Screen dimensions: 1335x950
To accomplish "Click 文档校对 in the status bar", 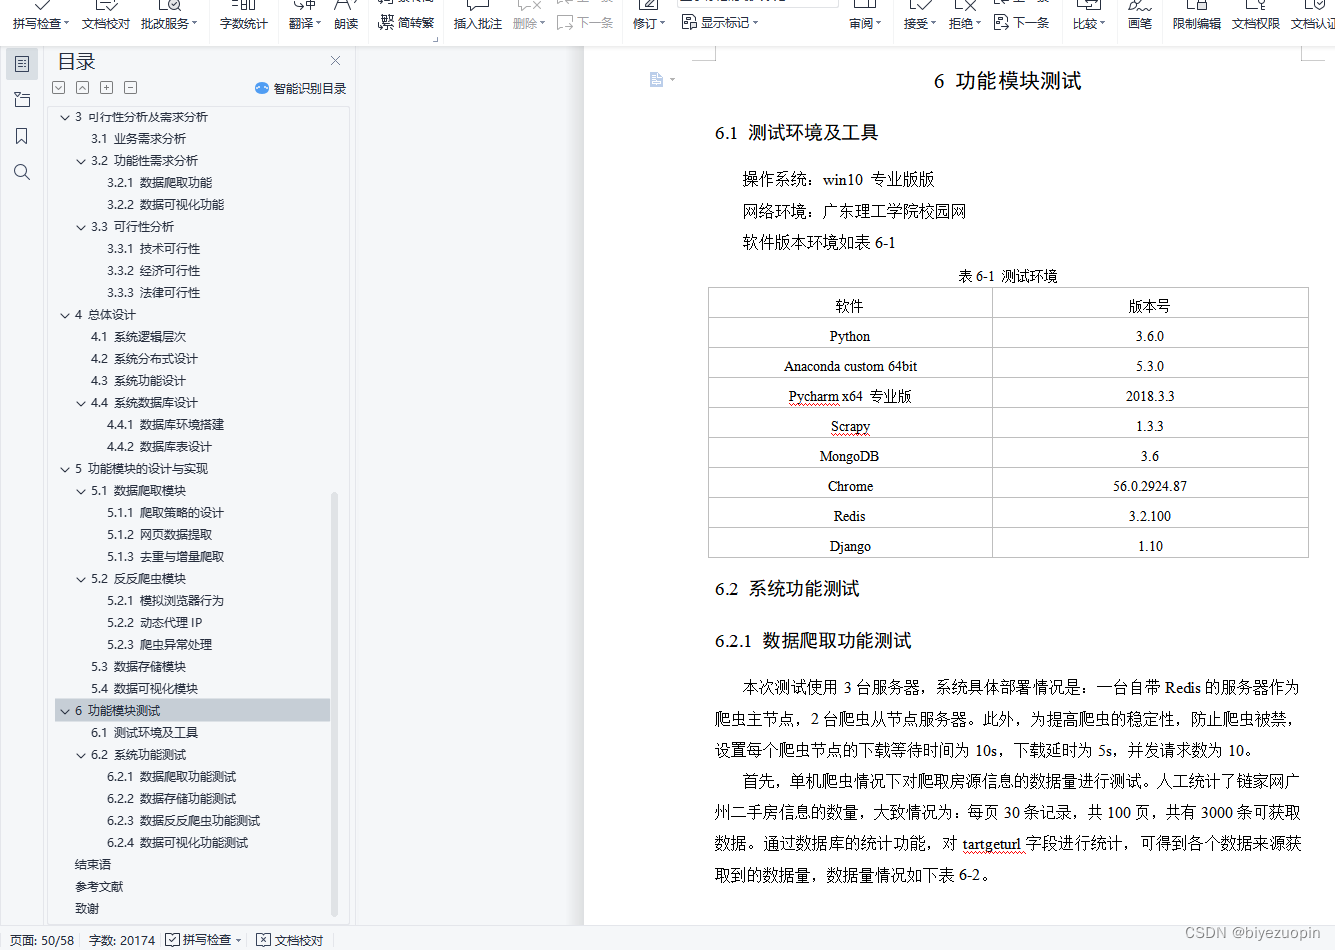I will [290, 940].
